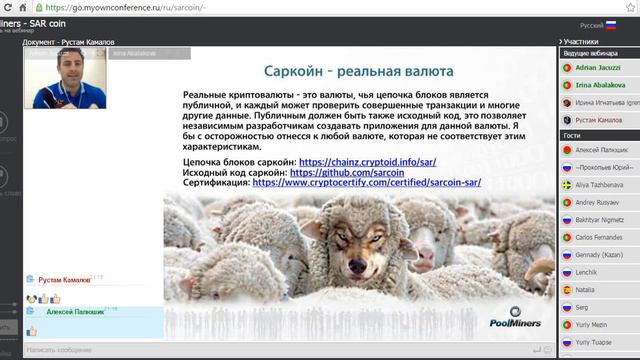Bookmark page with star icon
640x360 pixels.
631,7
